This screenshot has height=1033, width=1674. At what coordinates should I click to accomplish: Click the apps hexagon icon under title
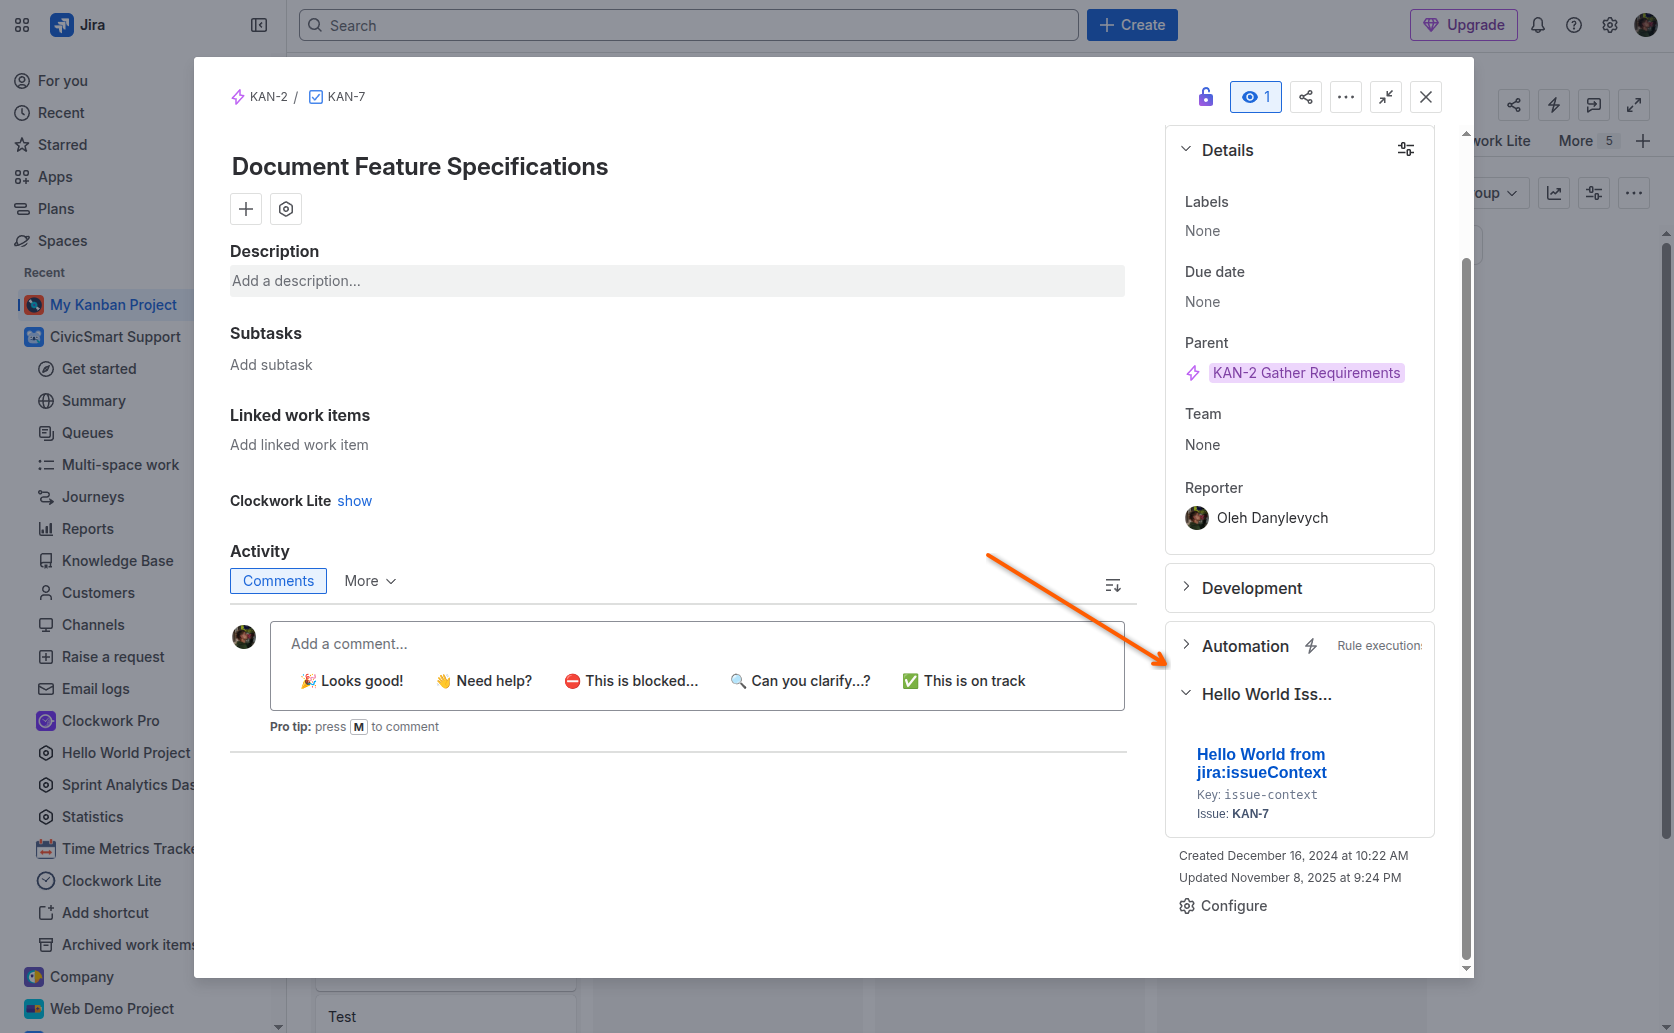point(286,209)
